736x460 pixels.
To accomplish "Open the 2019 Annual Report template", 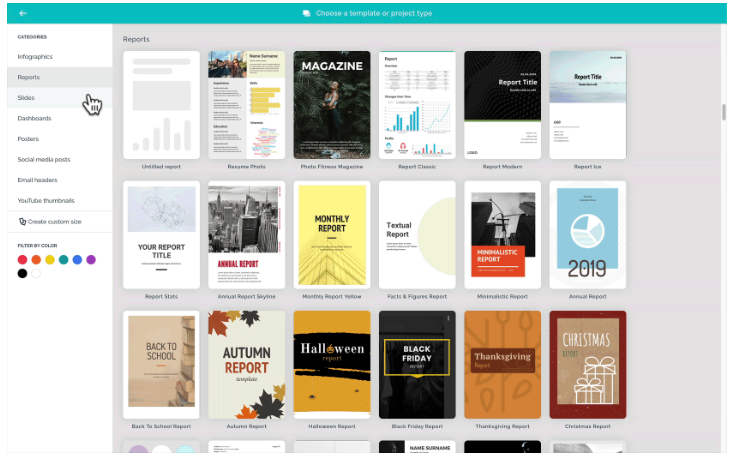I will (588, 235).
